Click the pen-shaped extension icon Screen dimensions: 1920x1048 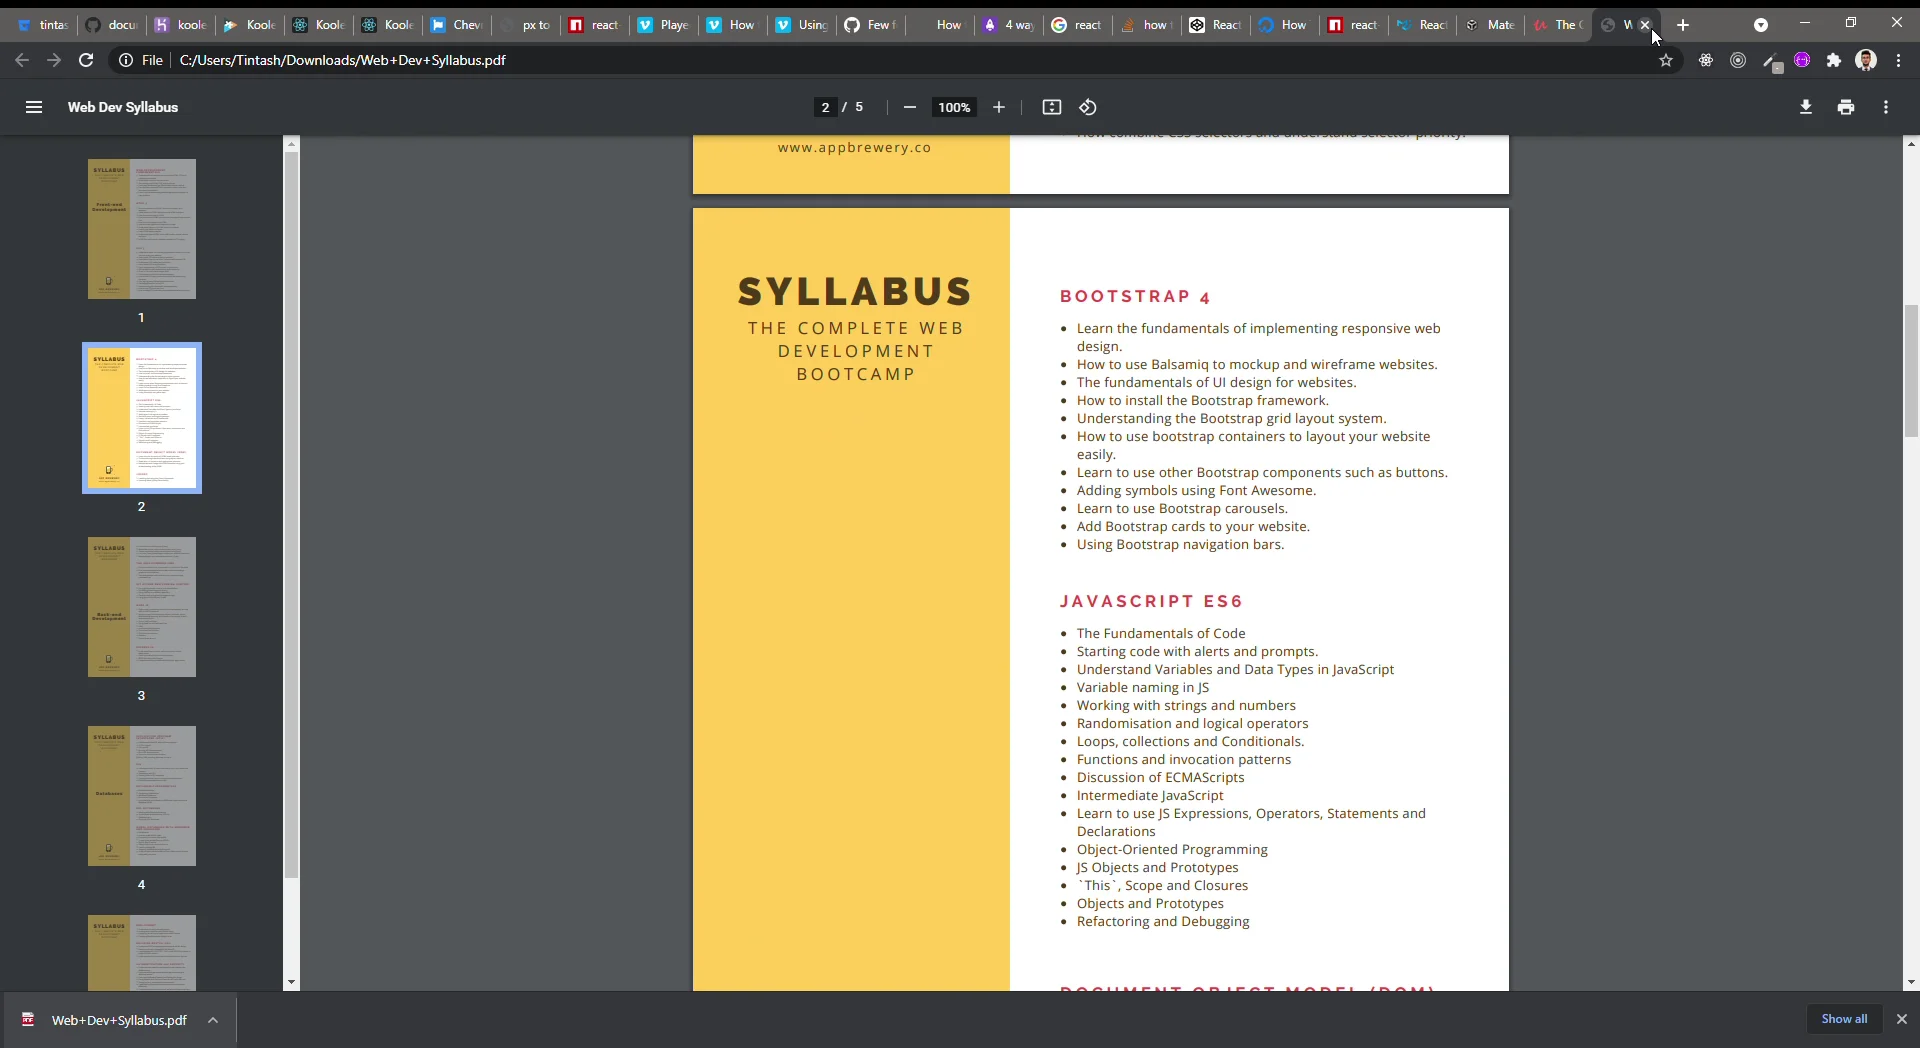(x=1771, y=62)
